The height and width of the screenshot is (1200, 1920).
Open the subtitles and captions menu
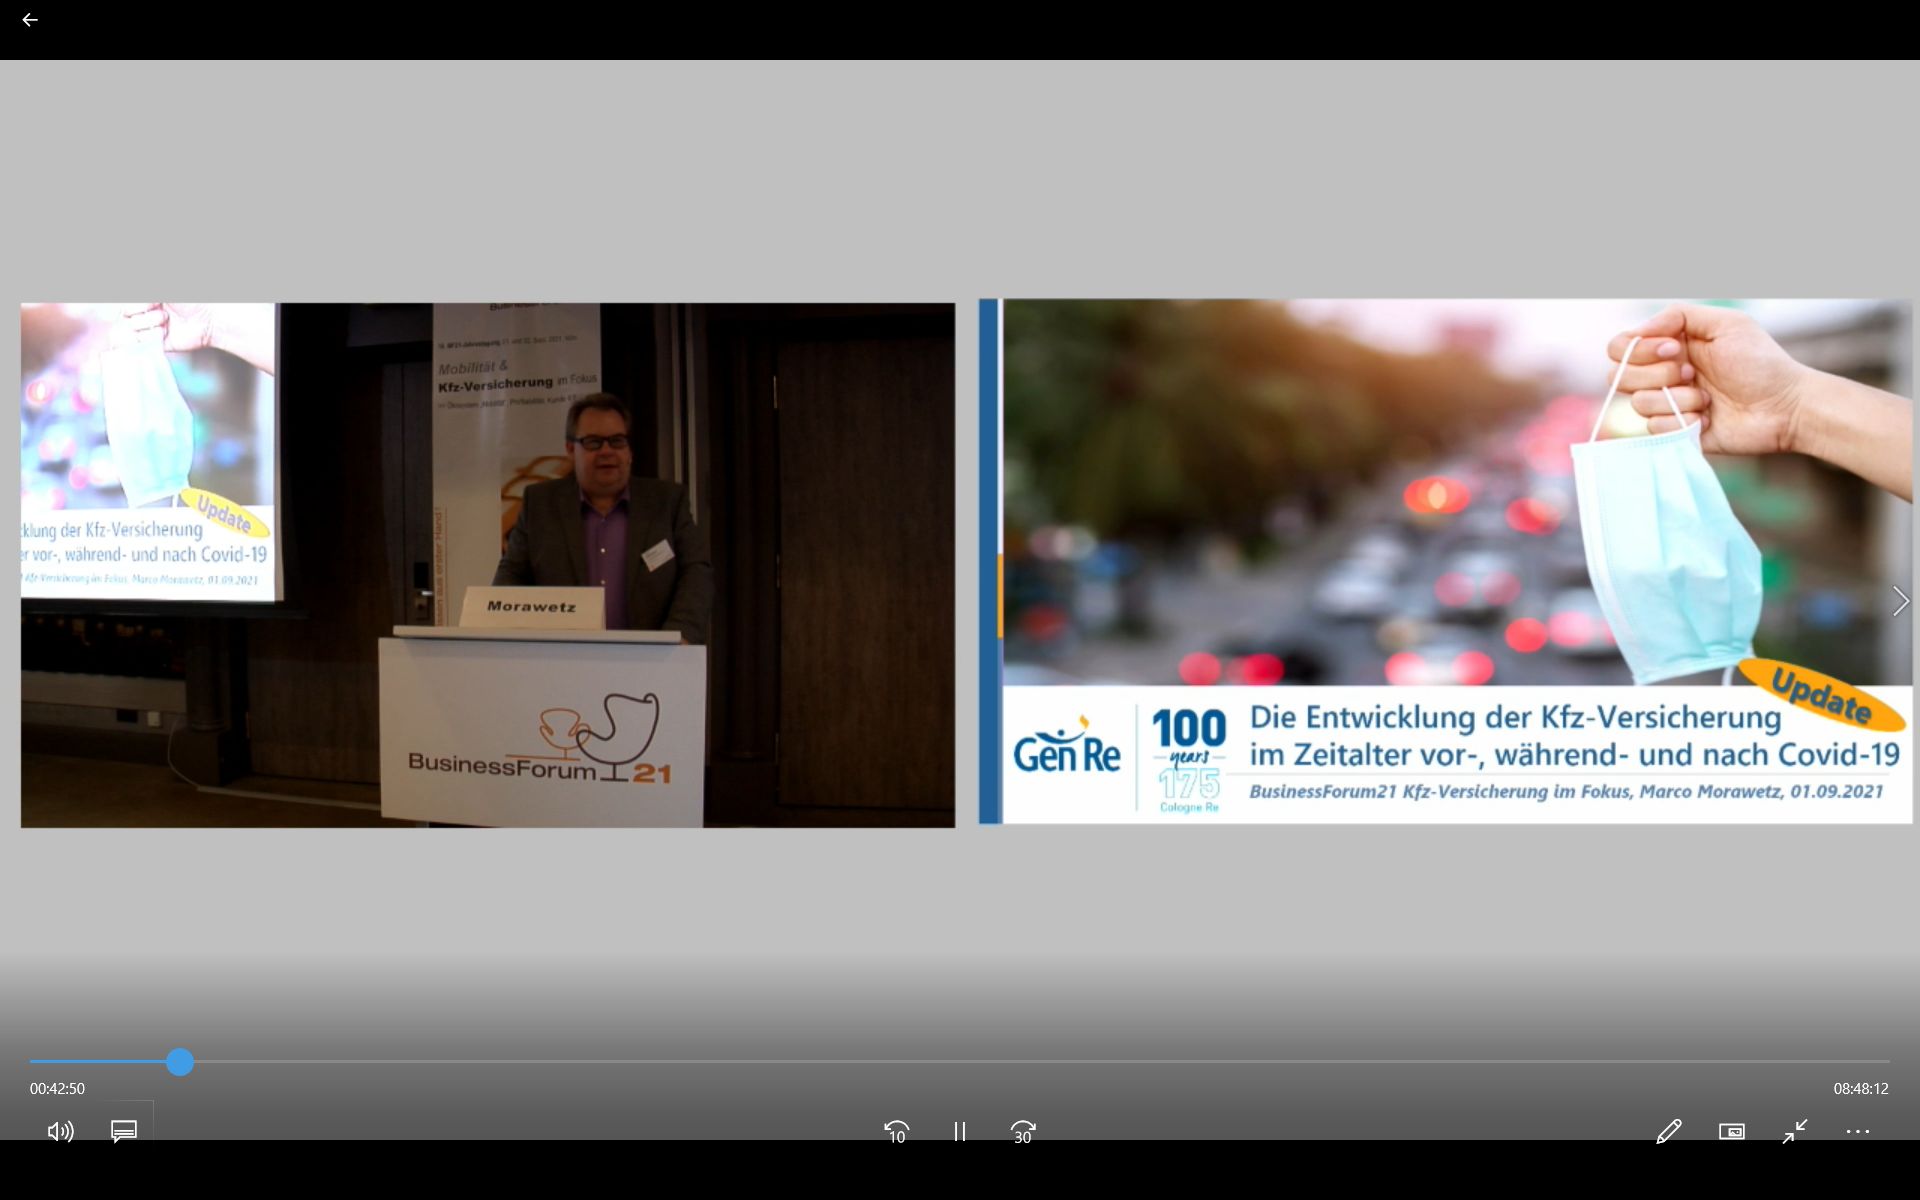(x=124, y=1131)
